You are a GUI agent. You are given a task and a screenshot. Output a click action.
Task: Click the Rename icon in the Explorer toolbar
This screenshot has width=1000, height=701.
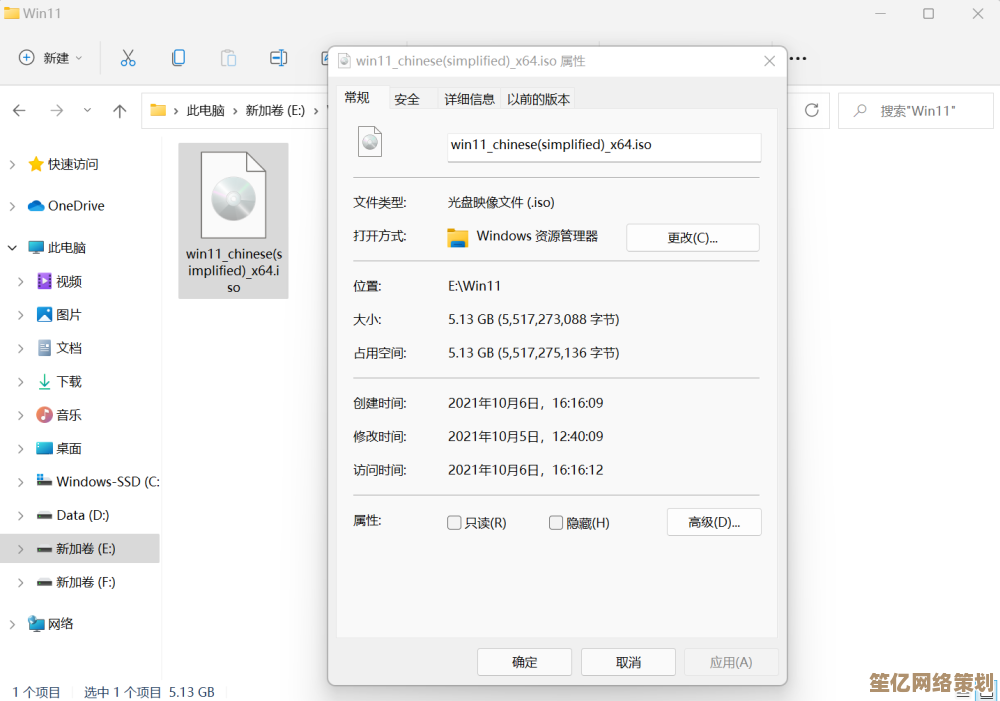278,58
